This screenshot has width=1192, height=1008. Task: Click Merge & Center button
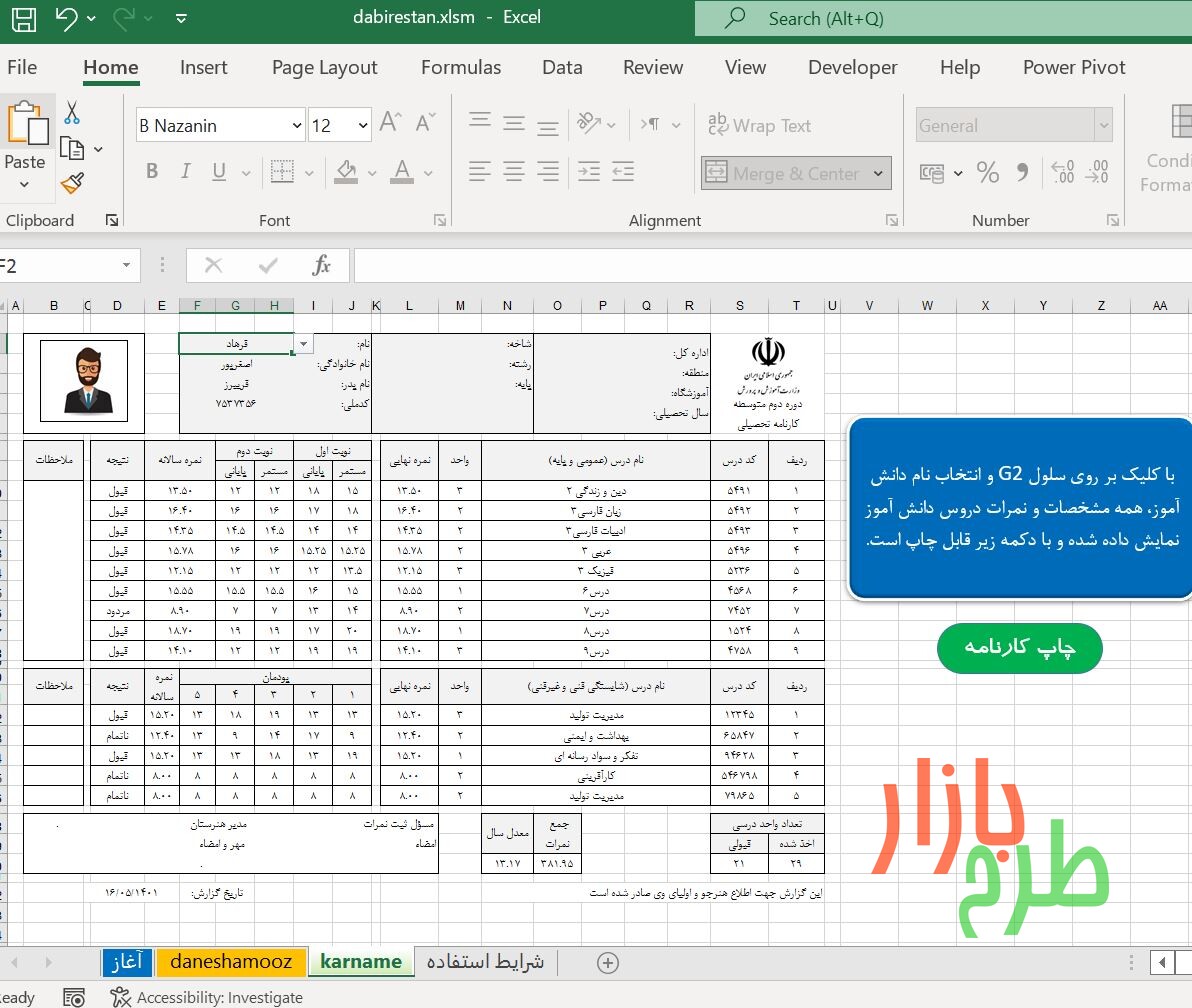point(796,173)
